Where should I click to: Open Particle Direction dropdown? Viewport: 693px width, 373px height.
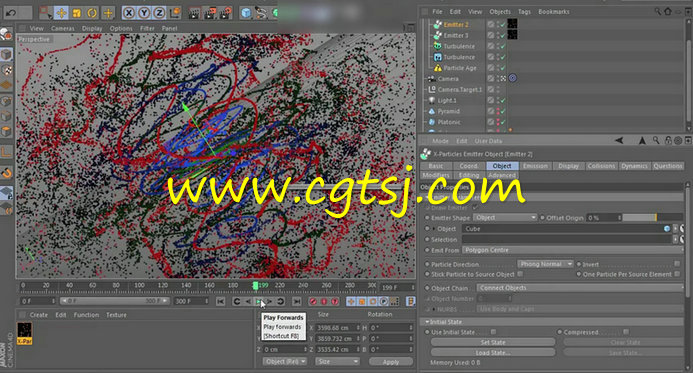545,264
